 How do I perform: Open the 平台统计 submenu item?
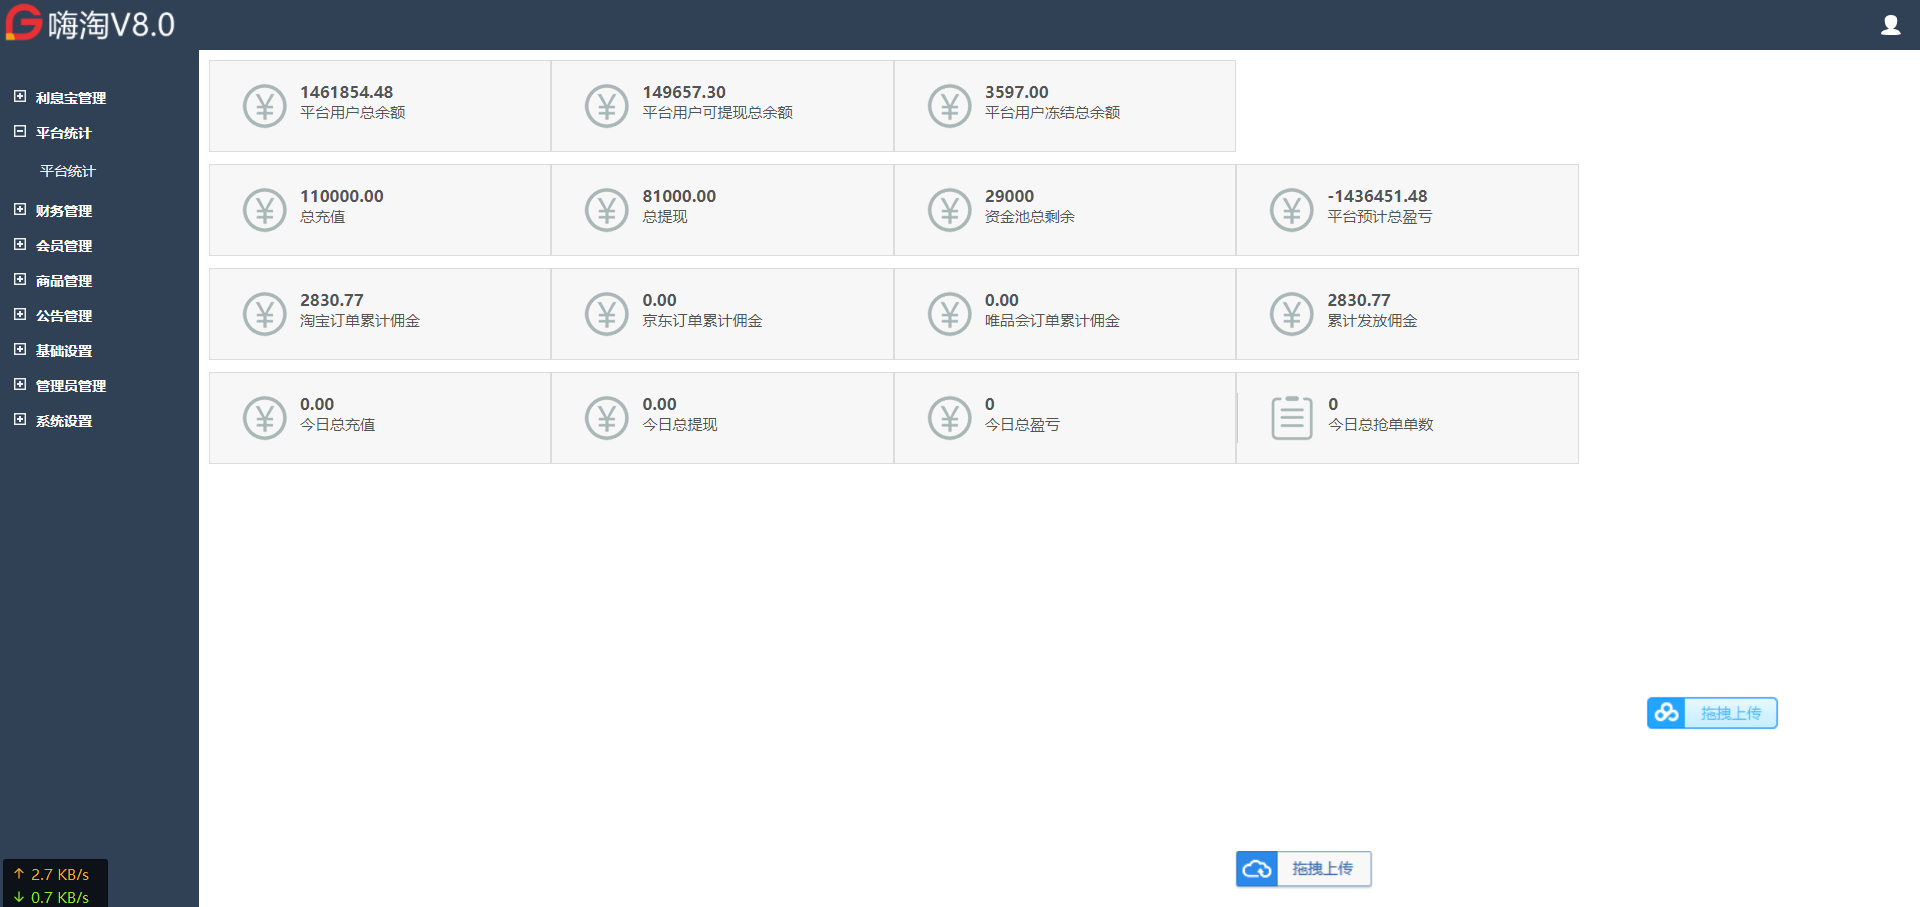pyautogui.click(x=67, y=171)
